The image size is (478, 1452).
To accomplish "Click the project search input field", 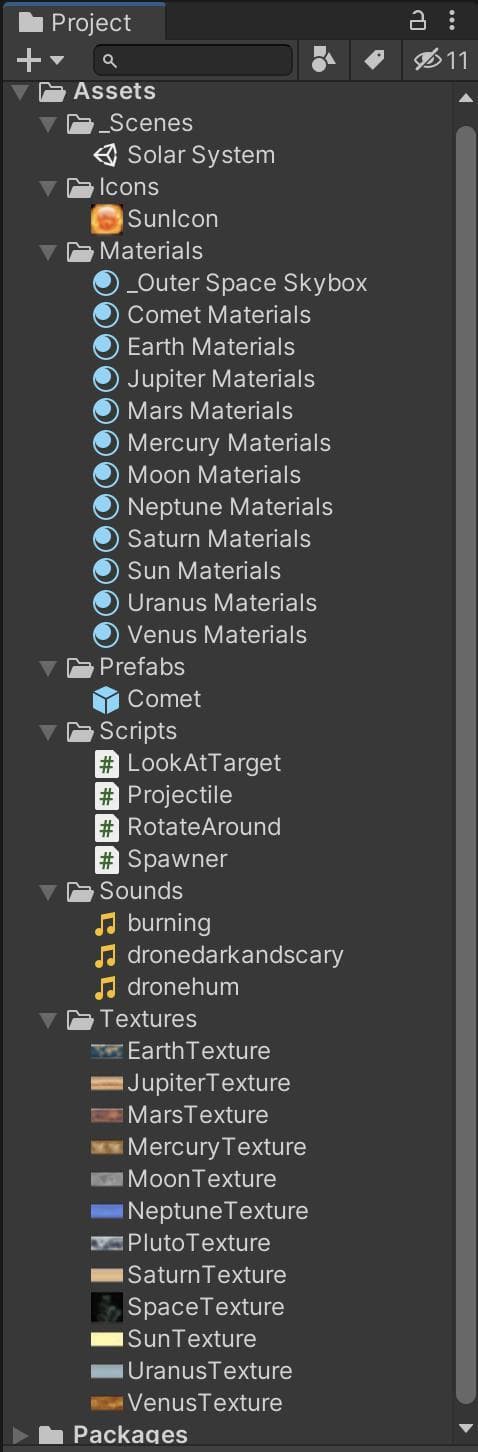I will tap(194, 60).
